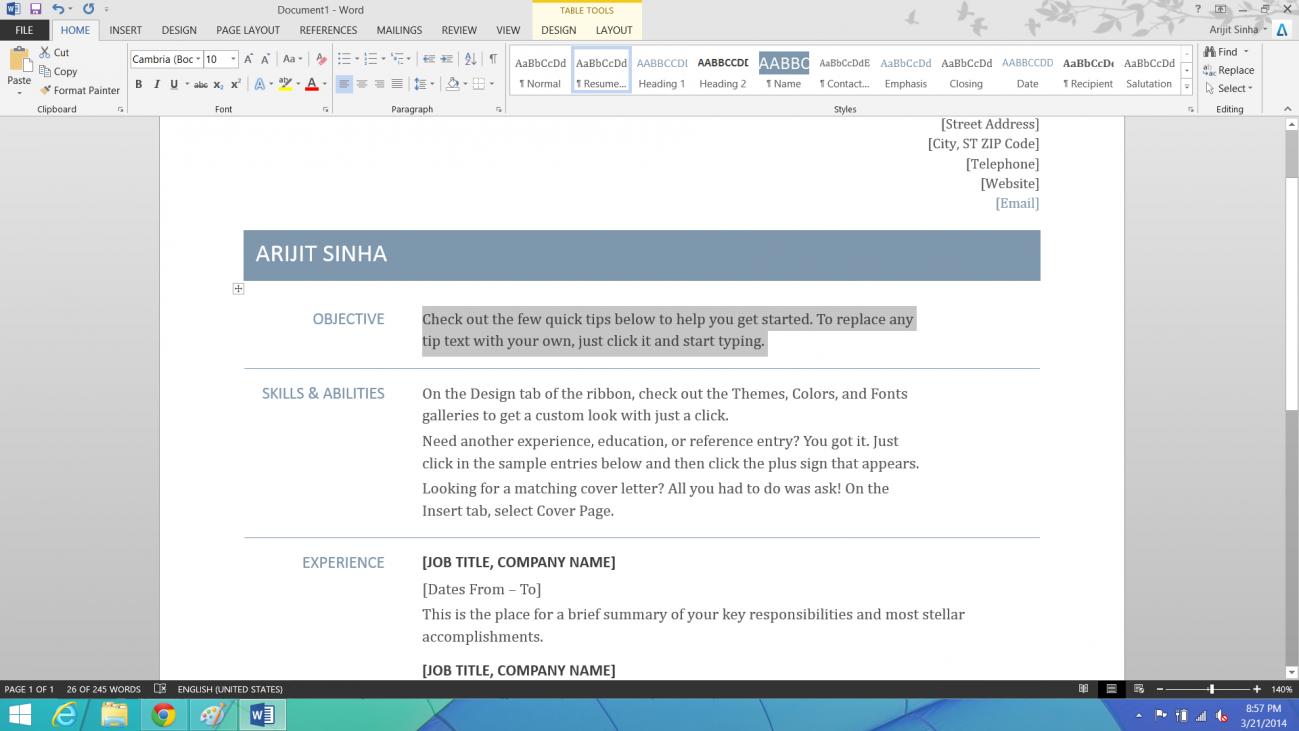Click the Save icon in quick access toolbar
Image resolution: width=1299 pixels, height=731 pixels.
pos(35,9)
